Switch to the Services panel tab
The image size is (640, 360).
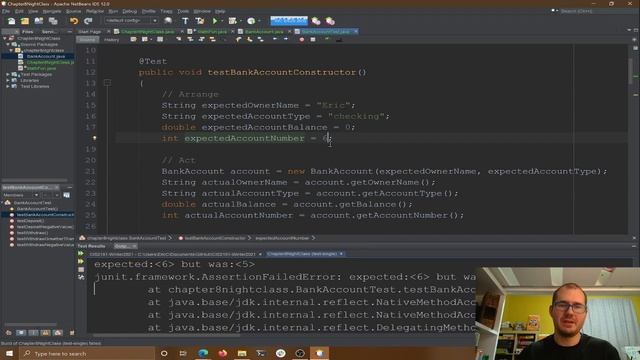pos(49,31)
